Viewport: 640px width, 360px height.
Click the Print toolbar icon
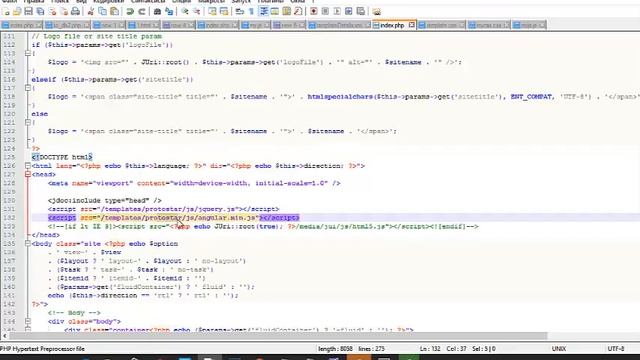76,11
